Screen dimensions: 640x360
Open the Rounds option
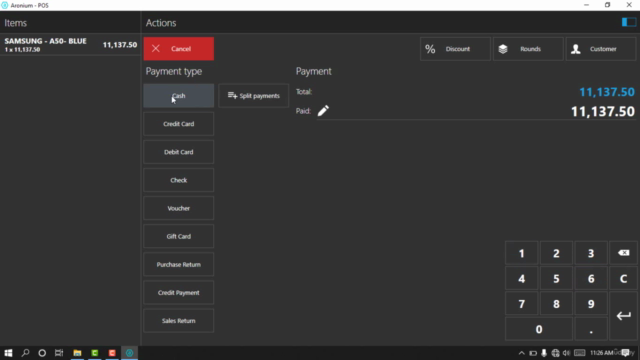(528, 49)
